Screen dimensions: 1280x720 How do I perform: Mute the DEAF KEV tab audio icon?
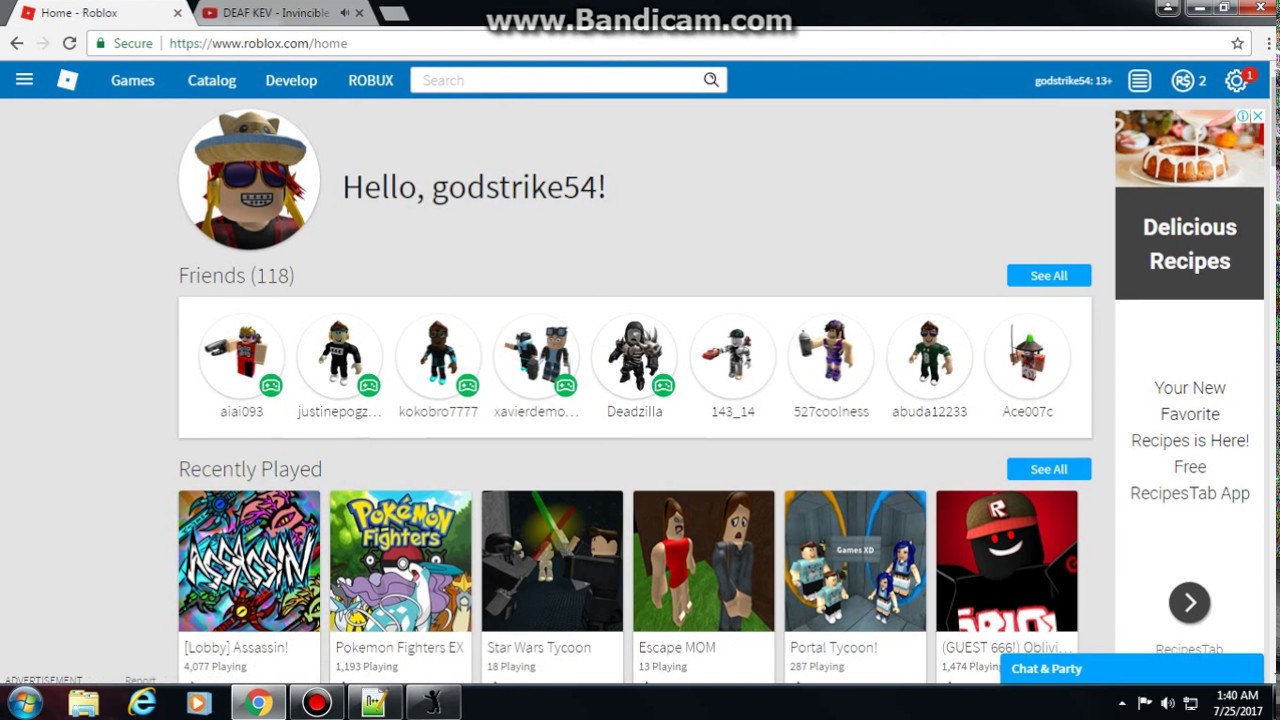click(344, 13)
